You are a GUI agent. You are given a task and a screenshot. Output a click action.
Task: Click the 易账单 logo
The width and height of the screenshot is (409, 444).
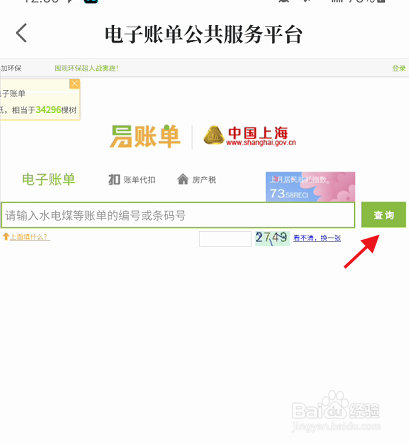(145, 136)
